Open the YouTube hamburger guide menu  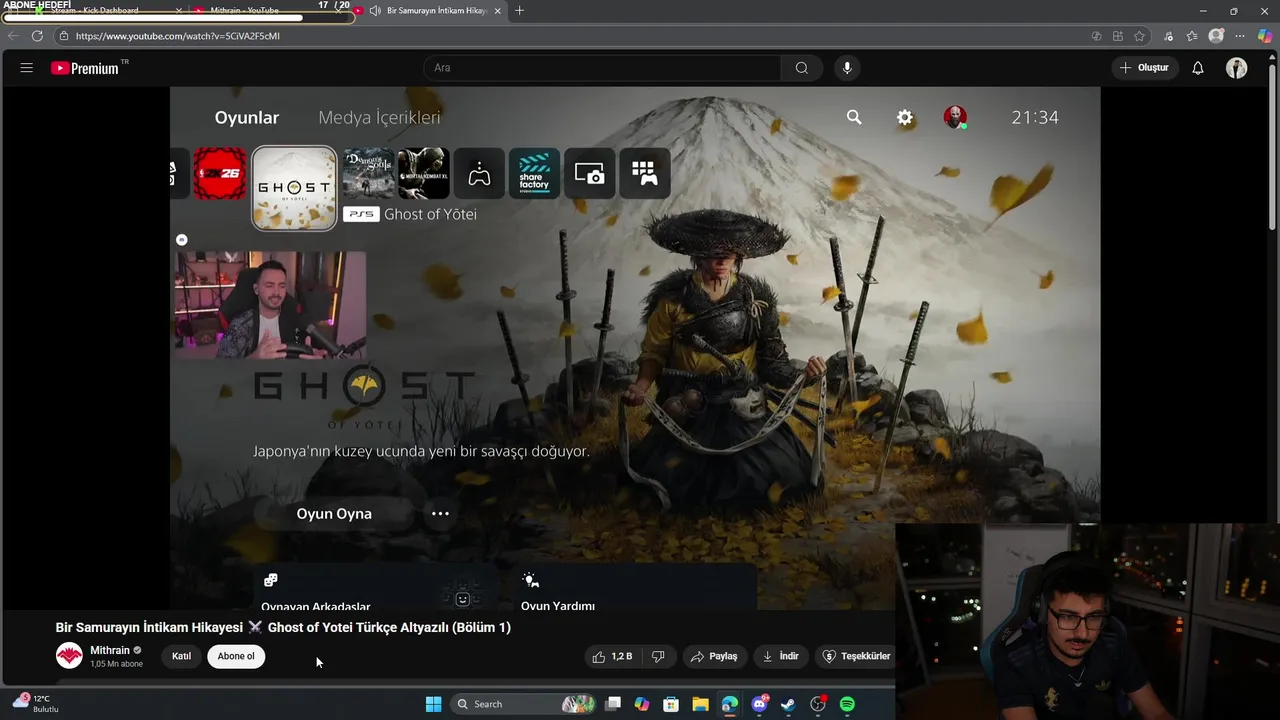pyautogui.click(x=27, y=68)
